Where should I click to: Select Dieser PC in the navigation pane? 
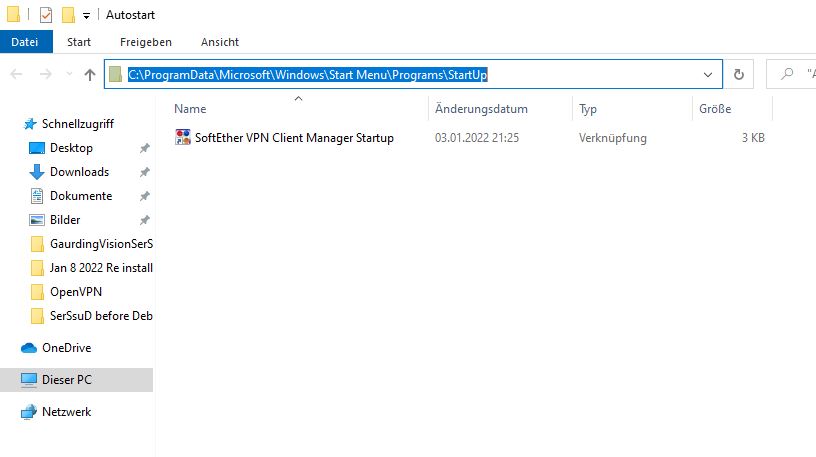tap(67, 379)
